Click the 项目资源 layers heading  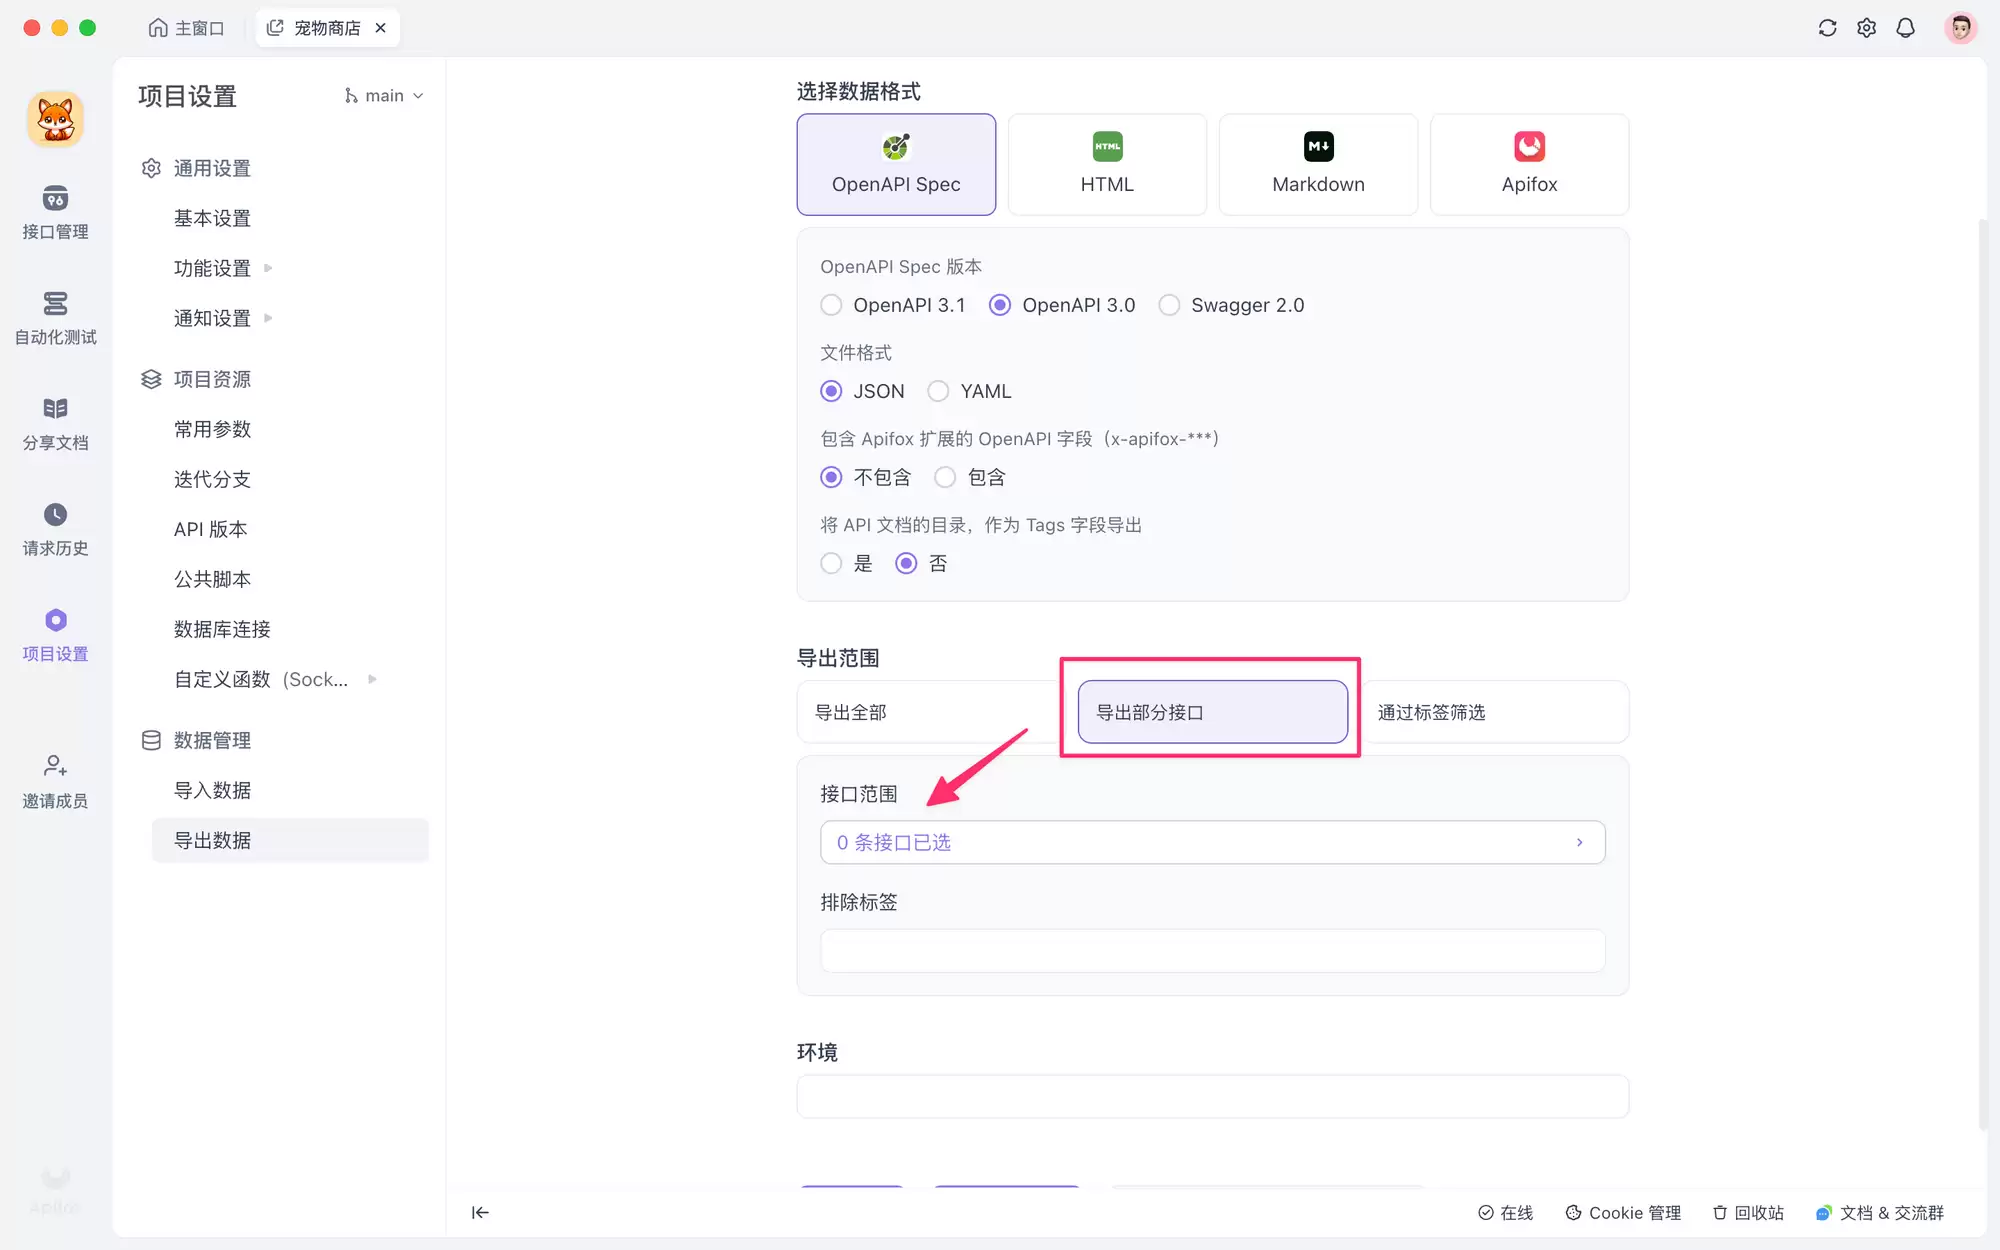pyautogui.click(x=196, y=379)
